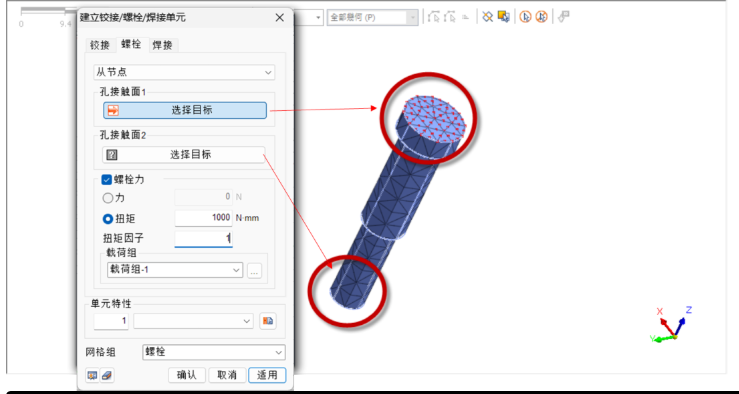Switch to the 焊接 tab
Screen dimensions: 739x394
[x=163, y=45]
